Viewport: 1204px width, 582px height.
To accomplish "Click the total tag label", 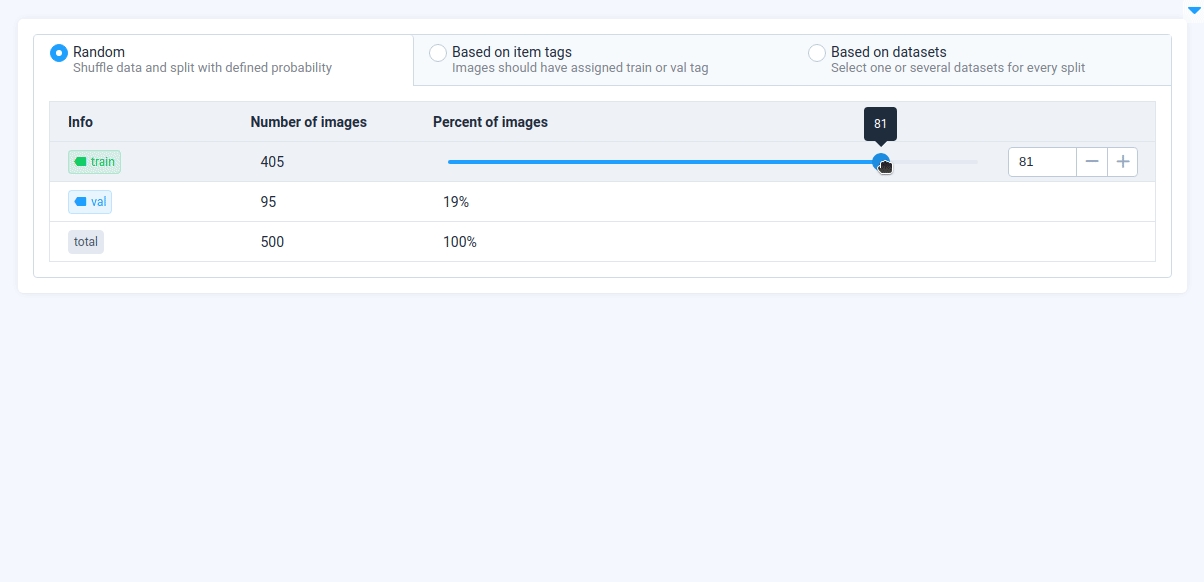I will (x=86, y=242).
